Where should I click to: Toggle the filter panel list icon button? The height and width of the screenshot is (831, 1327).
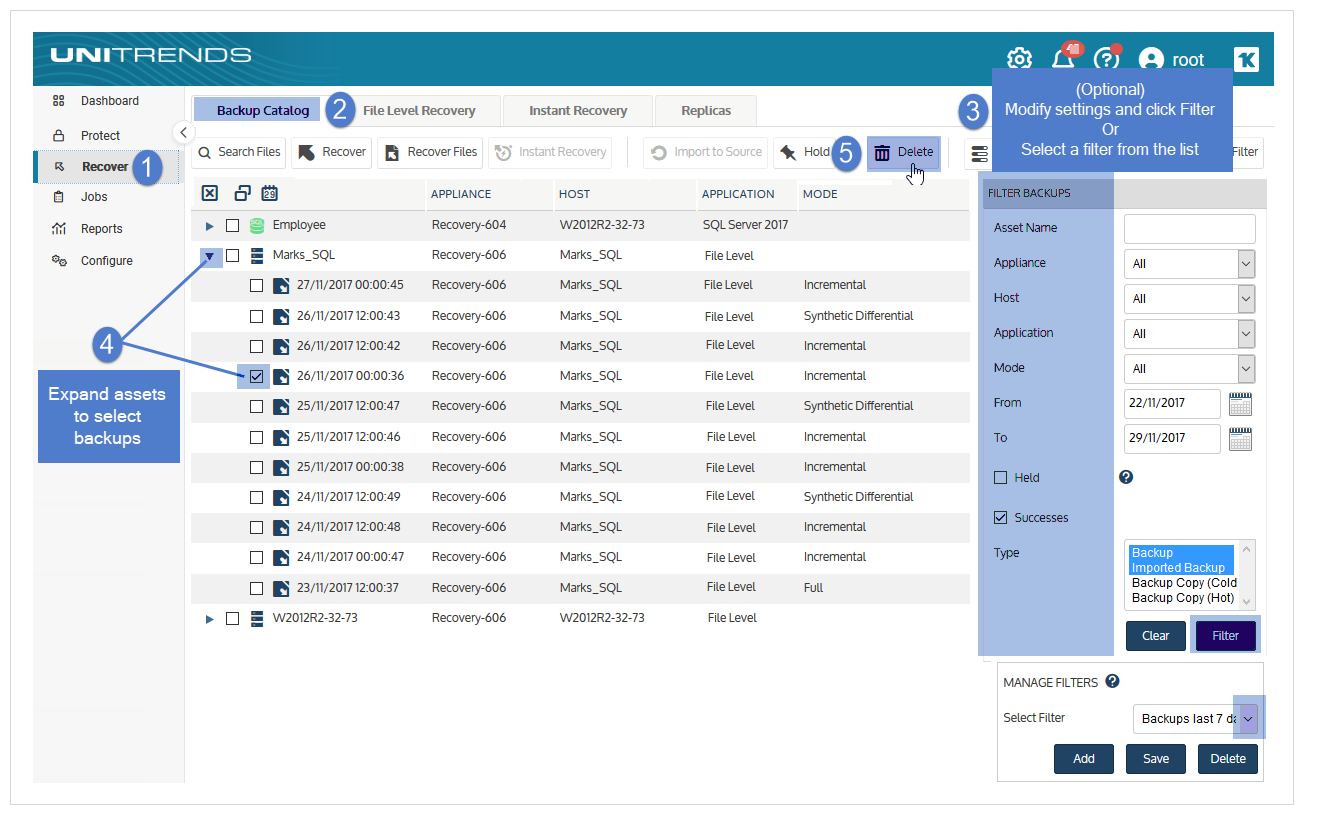pyautogui.click(x=979, y=153)
